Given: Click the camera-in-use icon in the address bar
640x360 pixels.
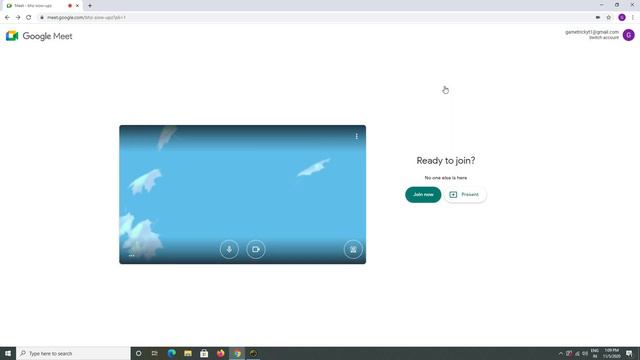Looking at the screenshot, I should pos(598,18).
